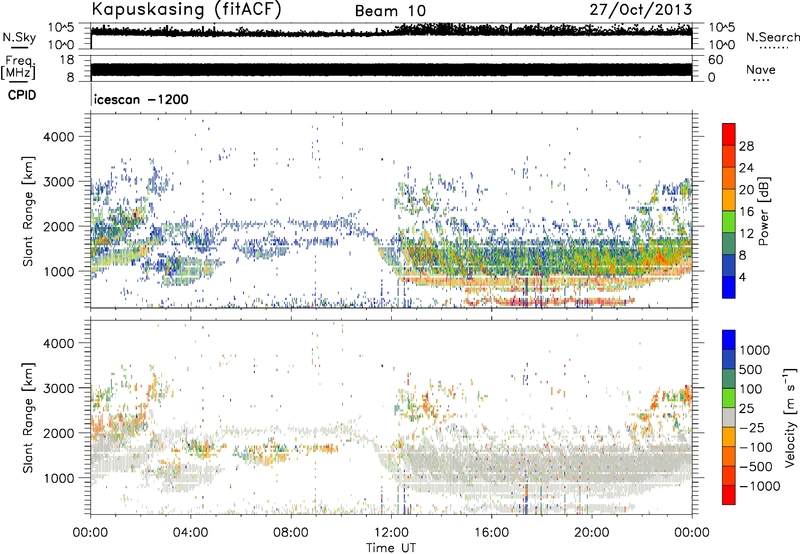Click the blue bottom segment of the power color bar
The width and height of the screenshot is (800, 554).
point(729,287)
